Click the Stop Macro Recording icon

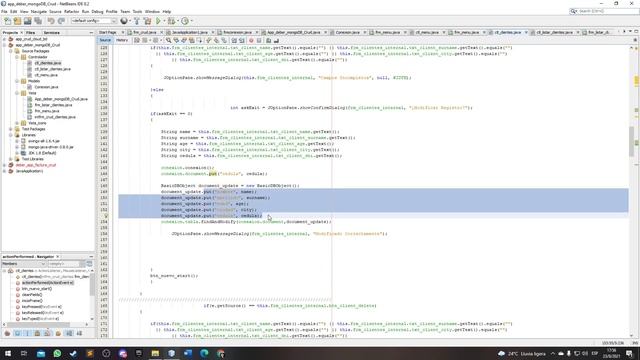[x=259, y=40]
